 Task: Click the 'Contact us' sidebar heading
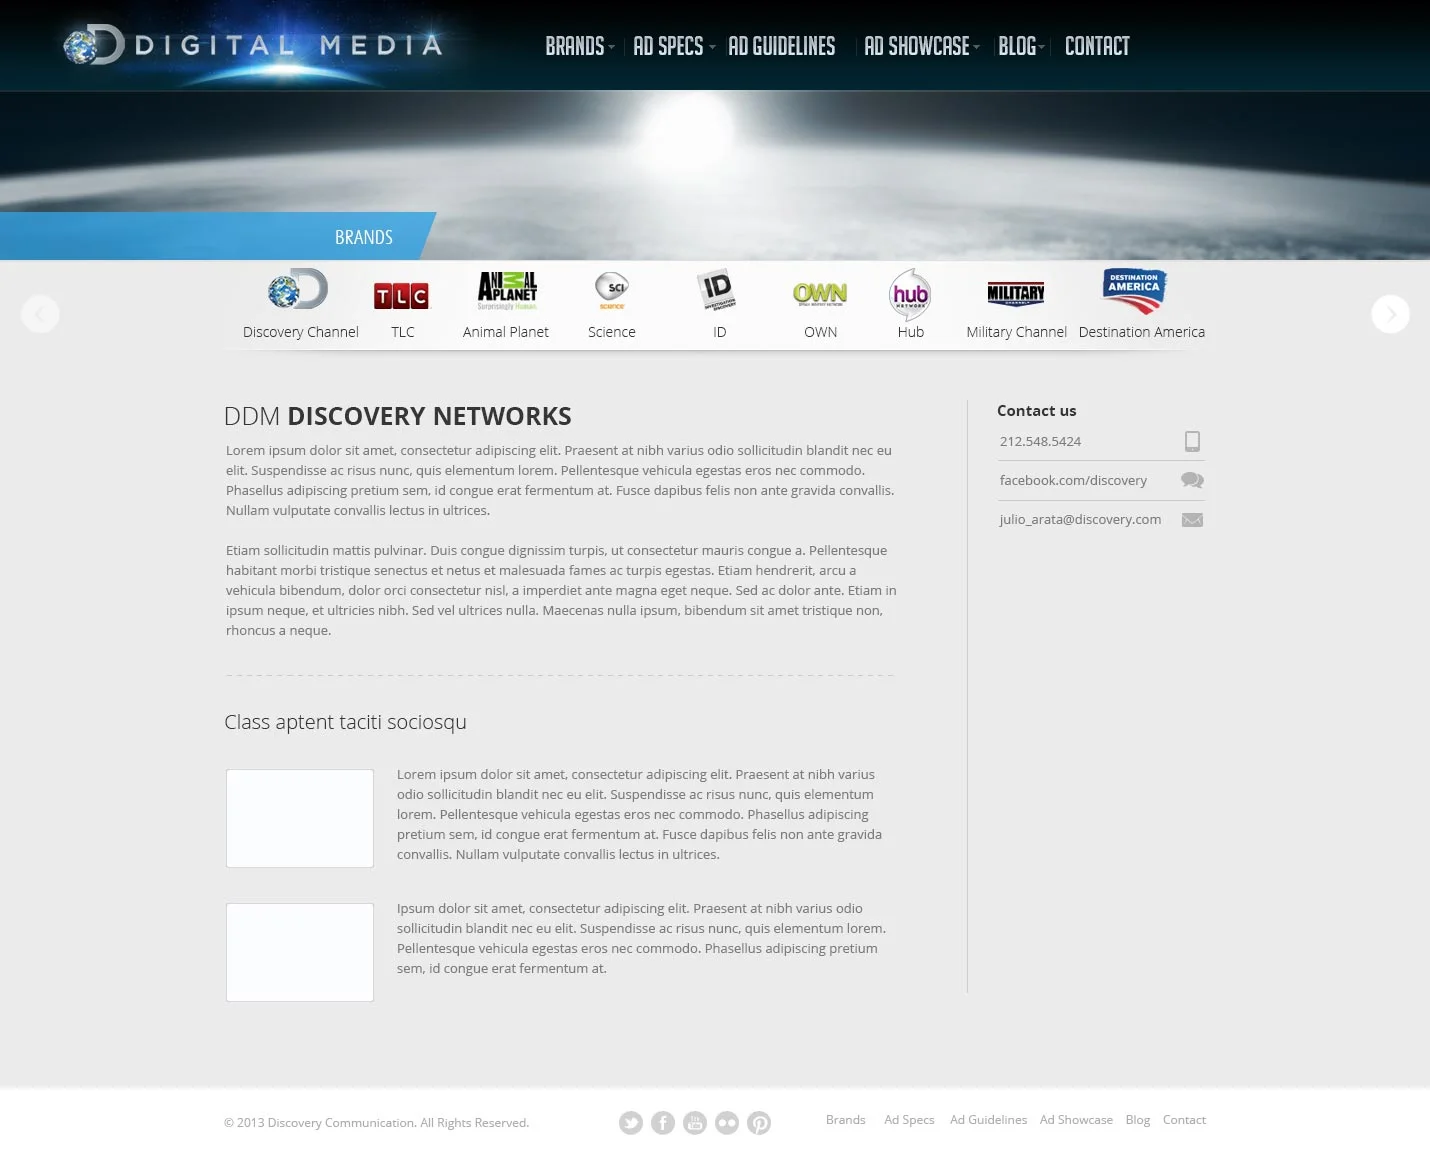1036,410
